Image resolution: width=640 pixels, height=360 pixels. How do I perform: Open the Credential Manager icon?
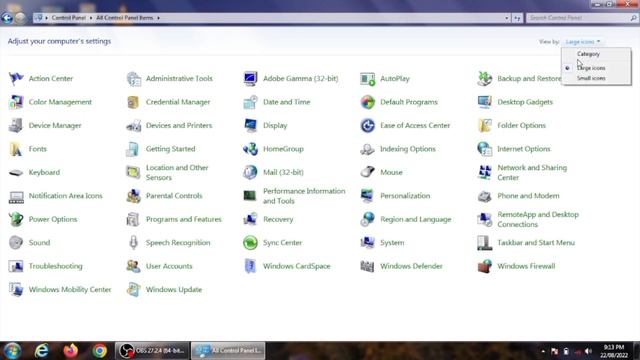click(x=133, y=102)
